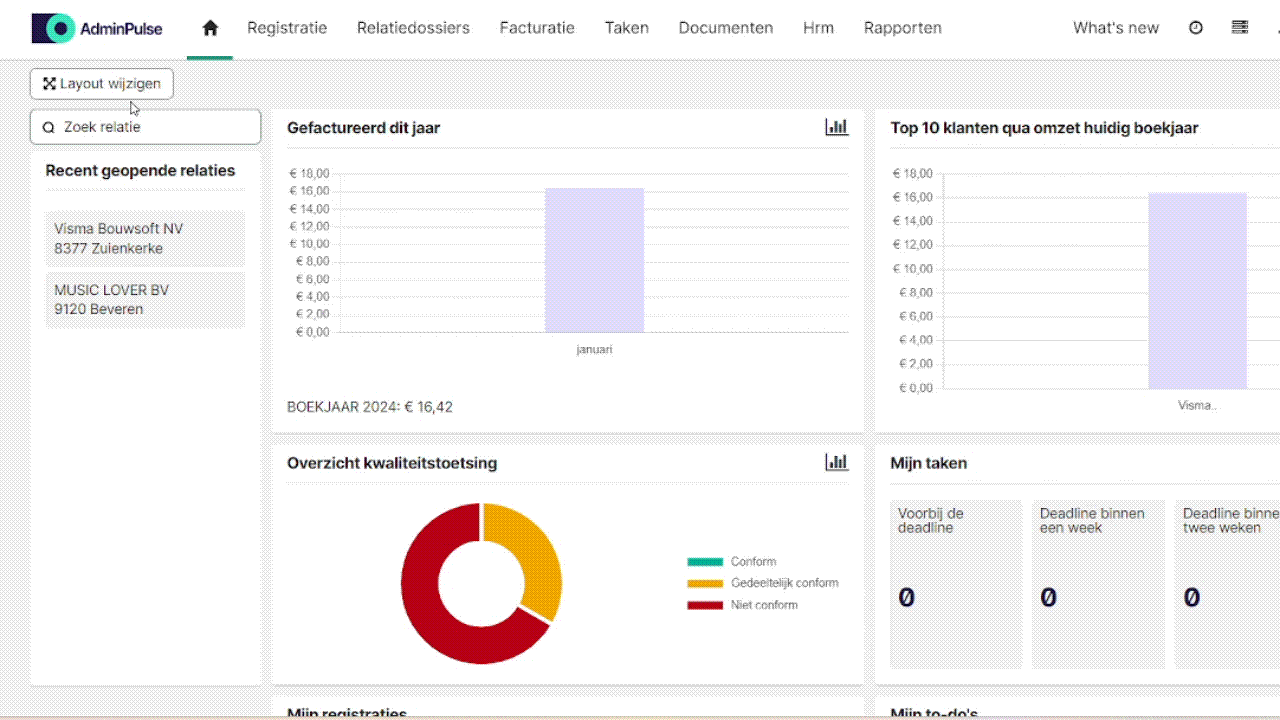
Task: Open chart icon on Overzicht kwaliteitstoetsing widget
Action: [x=836, y=462]
